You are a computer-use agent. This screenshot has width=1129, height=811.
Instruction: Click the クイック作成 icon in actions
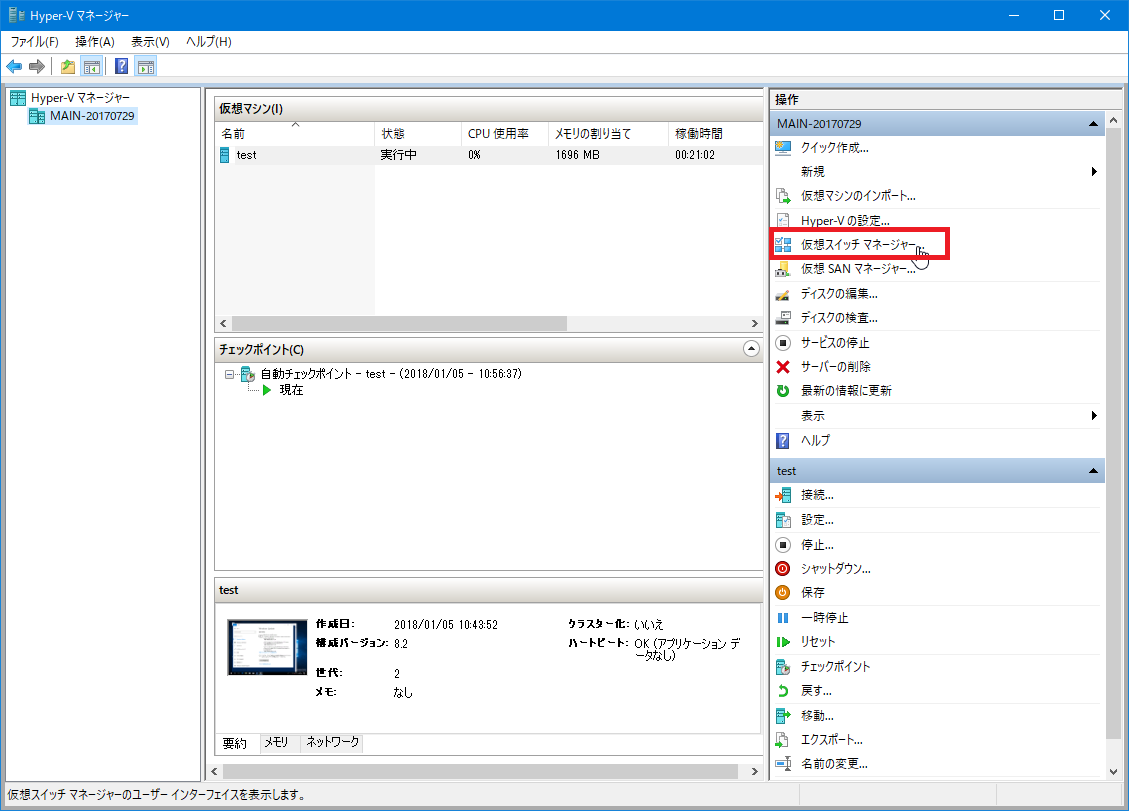point(783,148)
